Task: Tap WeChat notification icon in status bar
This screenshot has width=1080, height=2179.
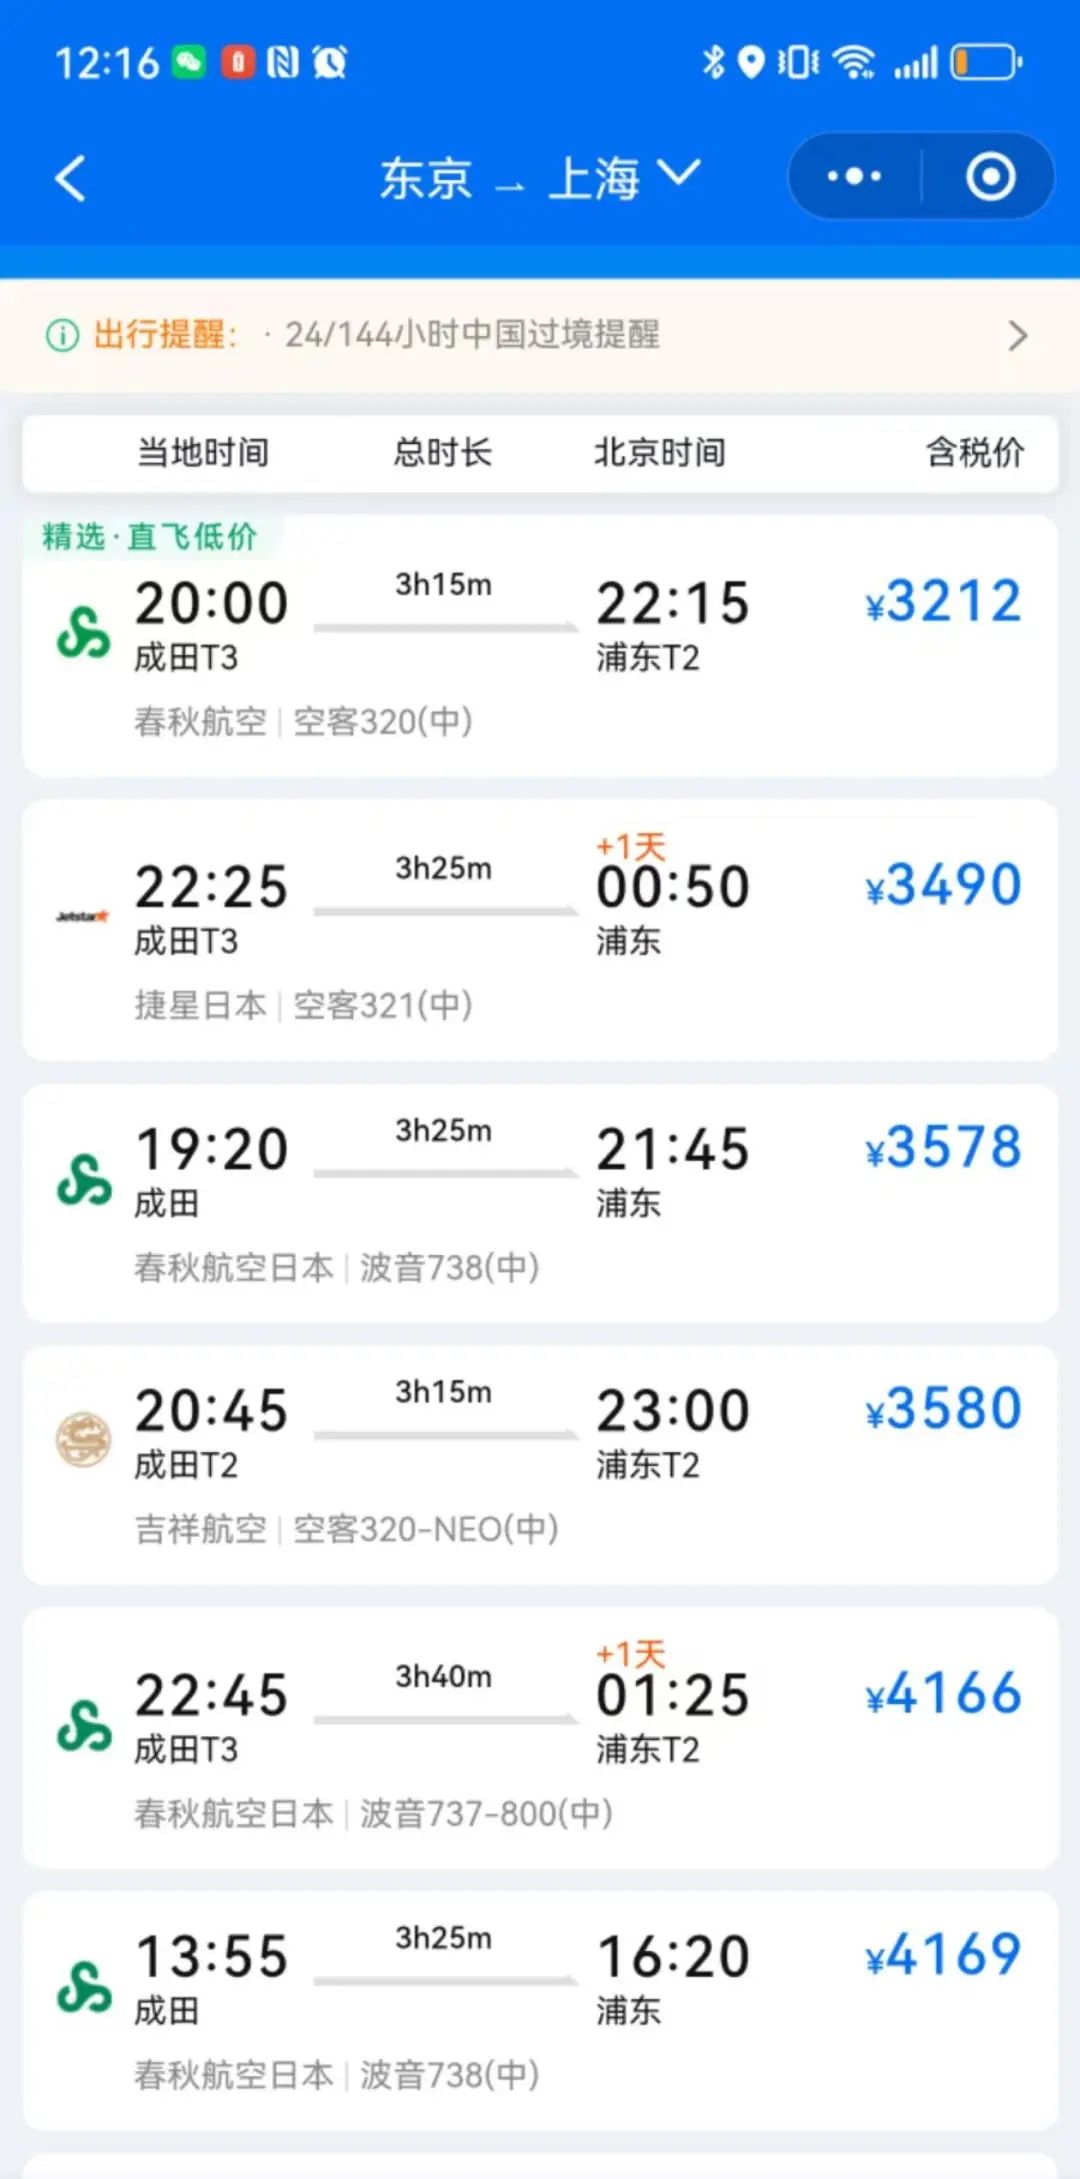Action: click(188, 63)
